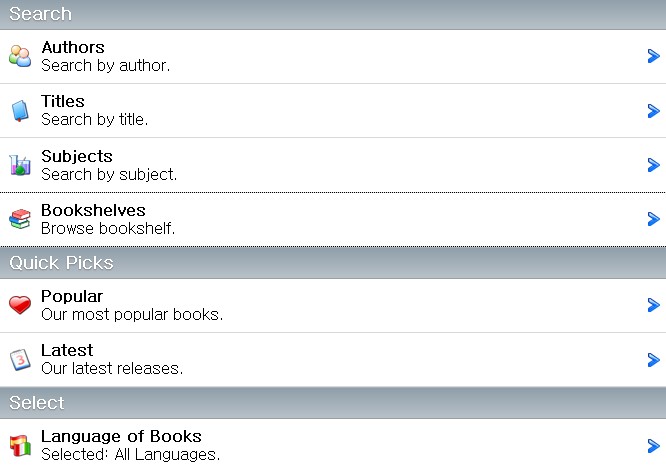Screen dimensions: 666x467
Task: Expand Titles with its blue arrow
Action: click(653, 111)
